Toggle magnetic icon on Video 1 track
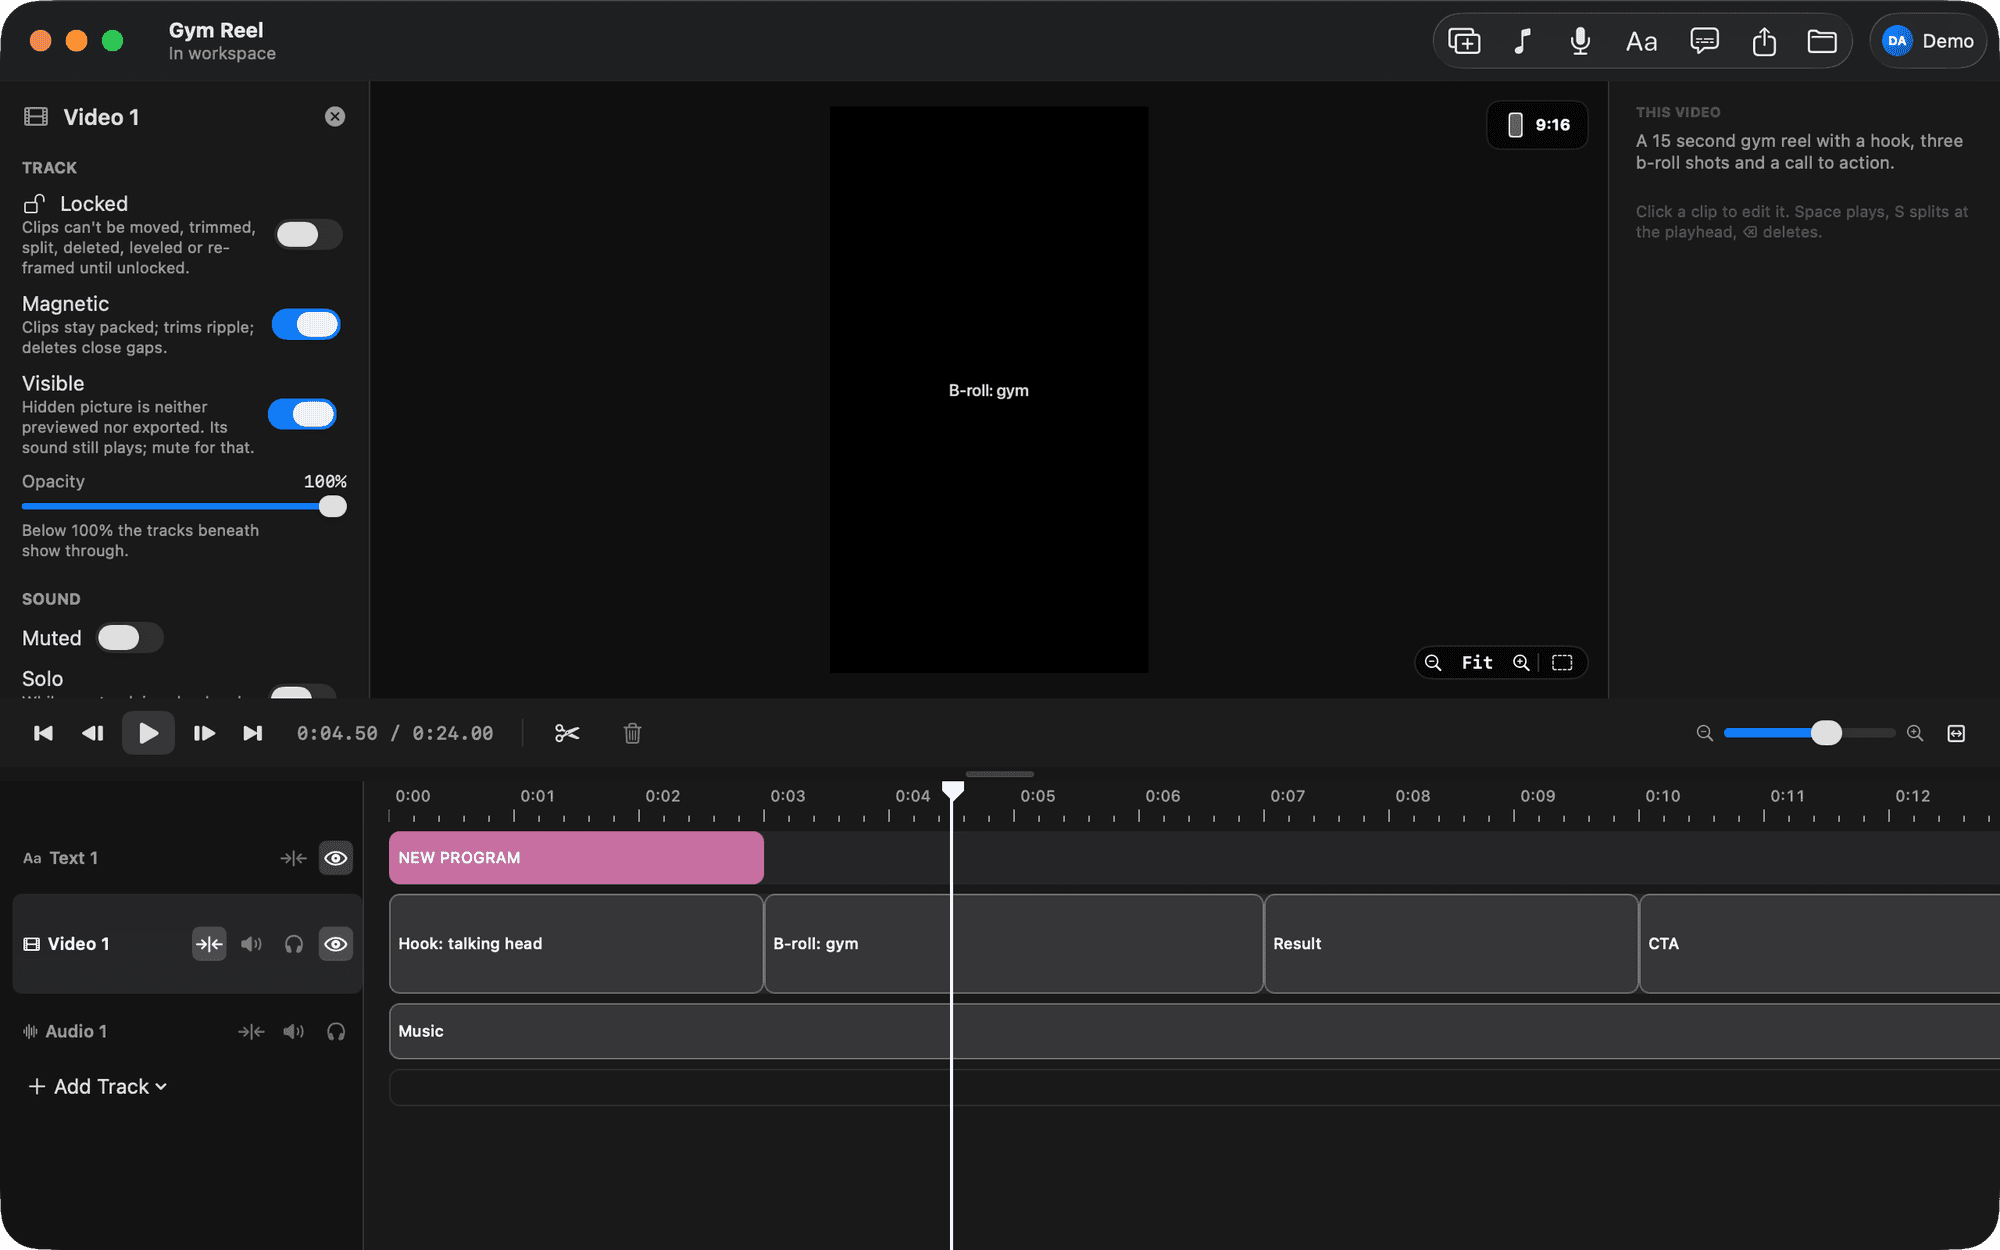The height and width of the screenshot is (1250, 2000). (209, 944)
